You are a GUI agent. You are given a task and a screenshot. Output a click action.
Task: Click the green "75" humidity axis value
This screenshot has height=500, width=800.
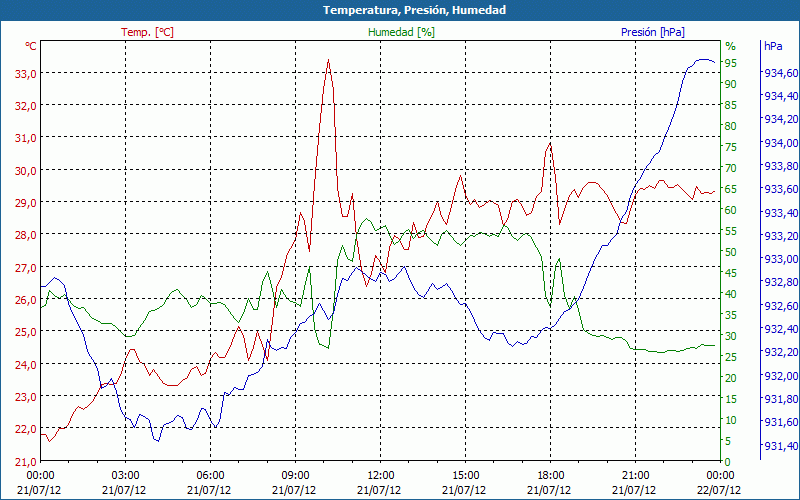coord(731,147)
